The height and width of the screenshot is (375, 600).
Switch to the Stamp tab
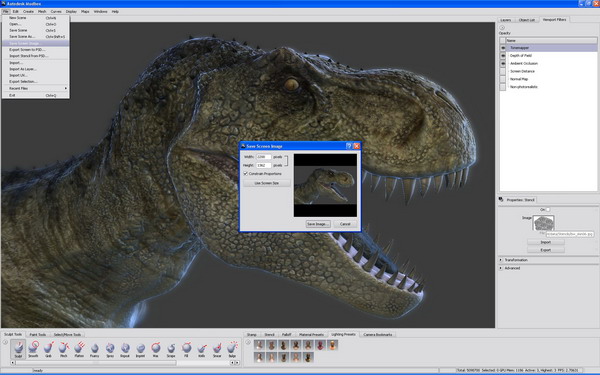click(x=251, y=334)
